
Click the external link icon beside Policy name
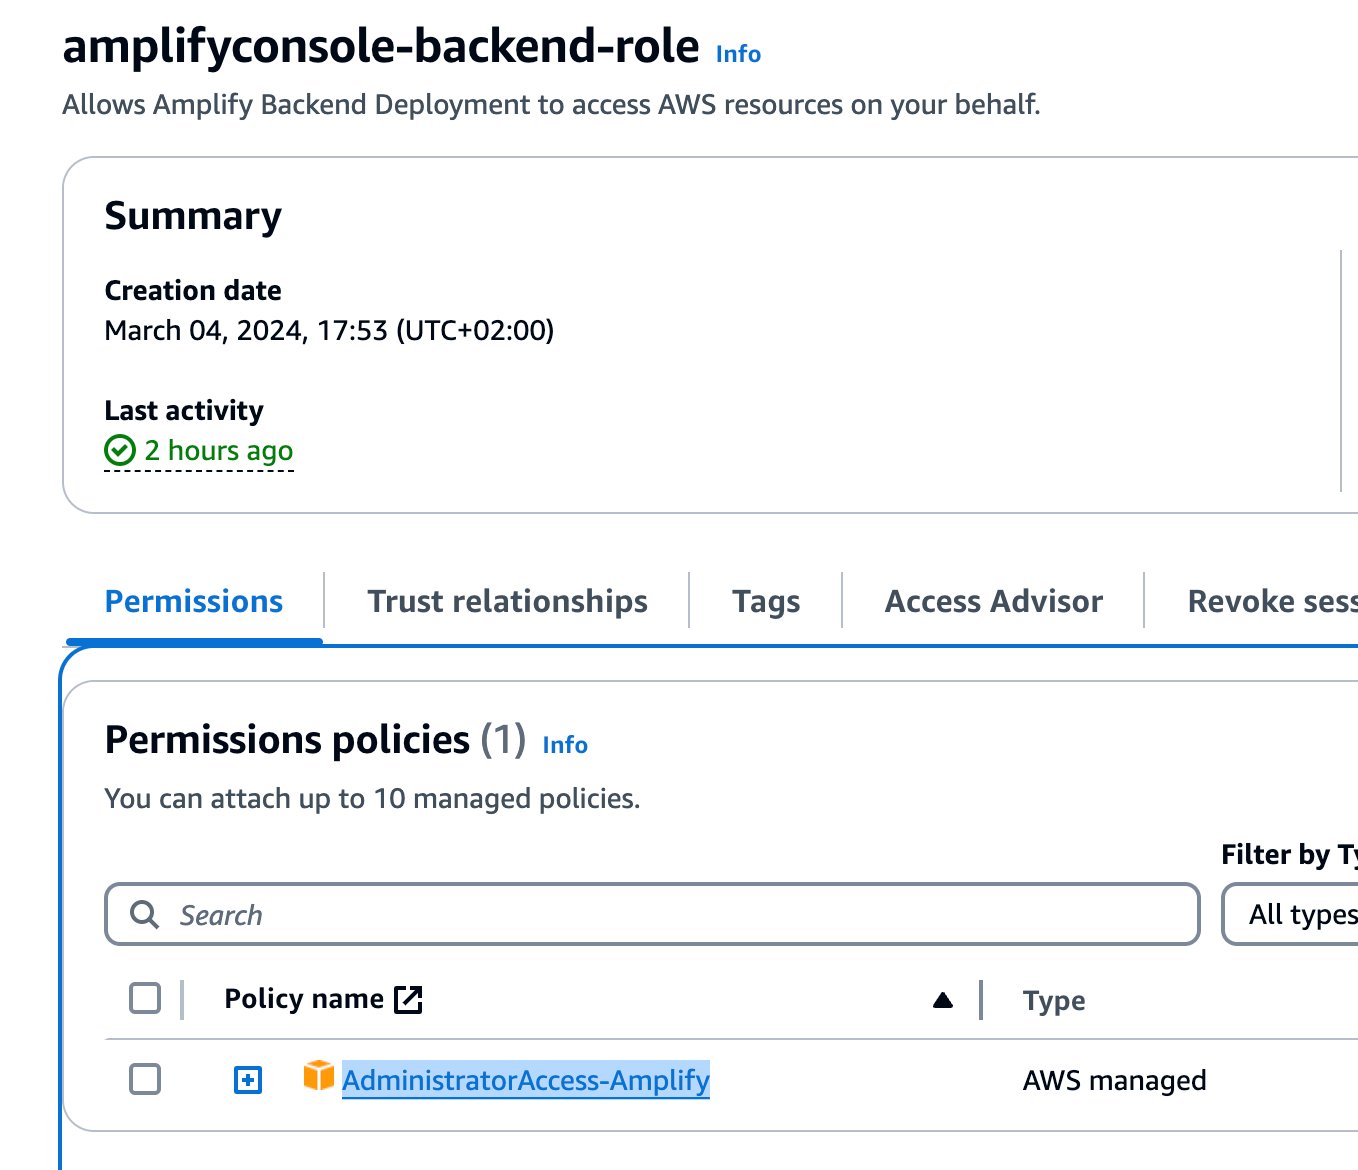409,999
